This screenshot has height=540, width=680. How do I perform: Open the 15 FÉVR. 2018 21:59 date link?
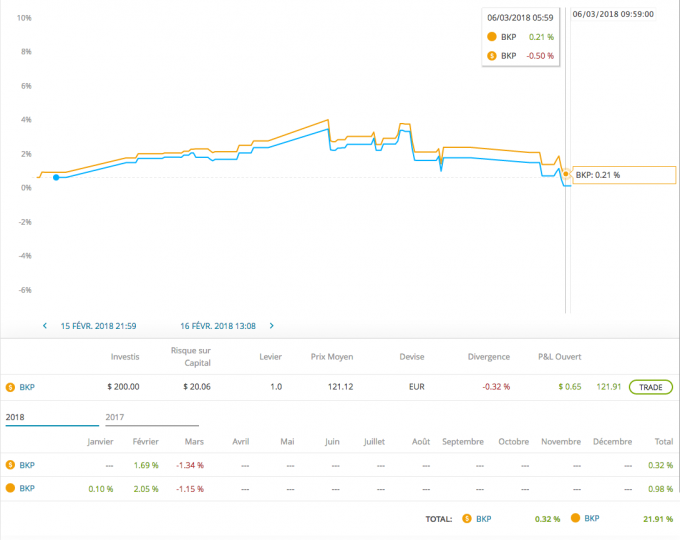tap(98, 326)
